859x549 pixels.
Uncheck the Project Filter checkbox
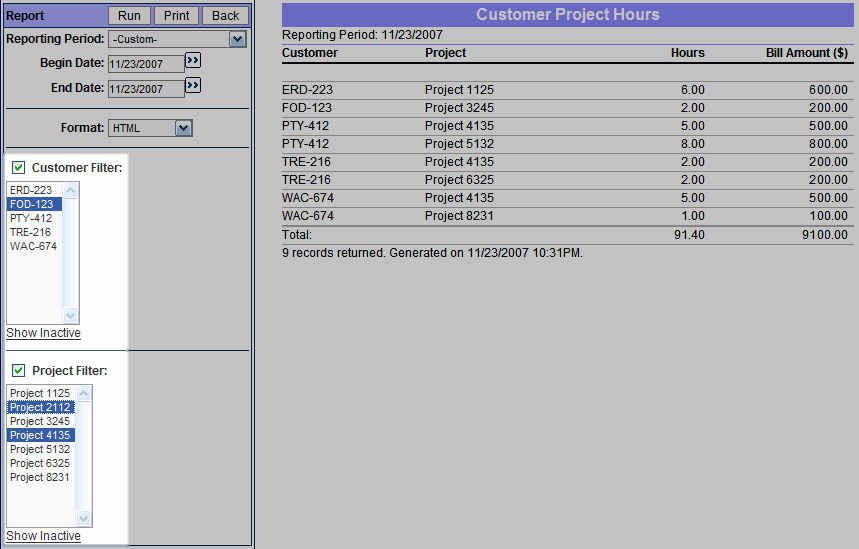(x=18, y=371)
